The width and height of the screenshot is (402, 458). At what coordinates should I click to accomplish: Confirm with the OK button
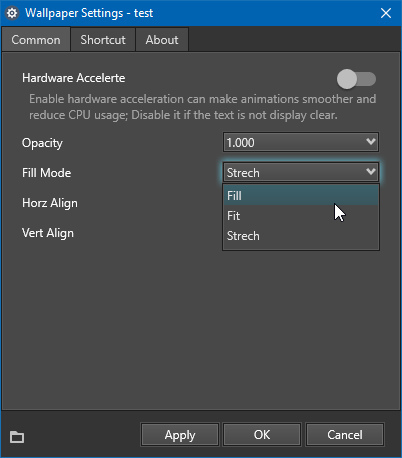[x=262, y=435]
